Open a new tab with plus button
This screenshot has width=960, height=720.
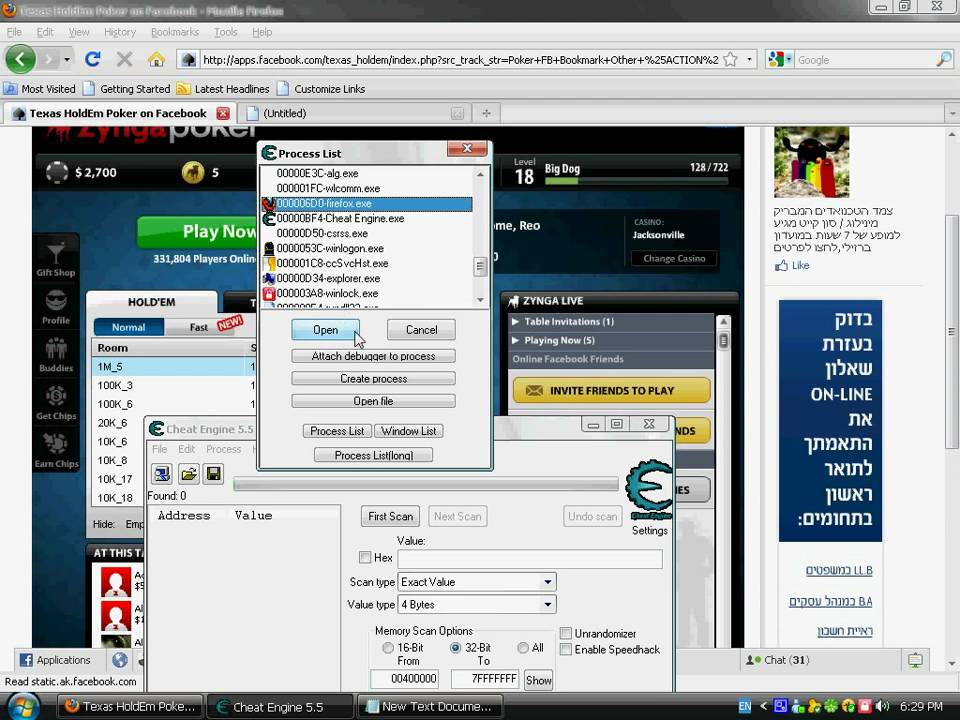click(x=486, y=113)
